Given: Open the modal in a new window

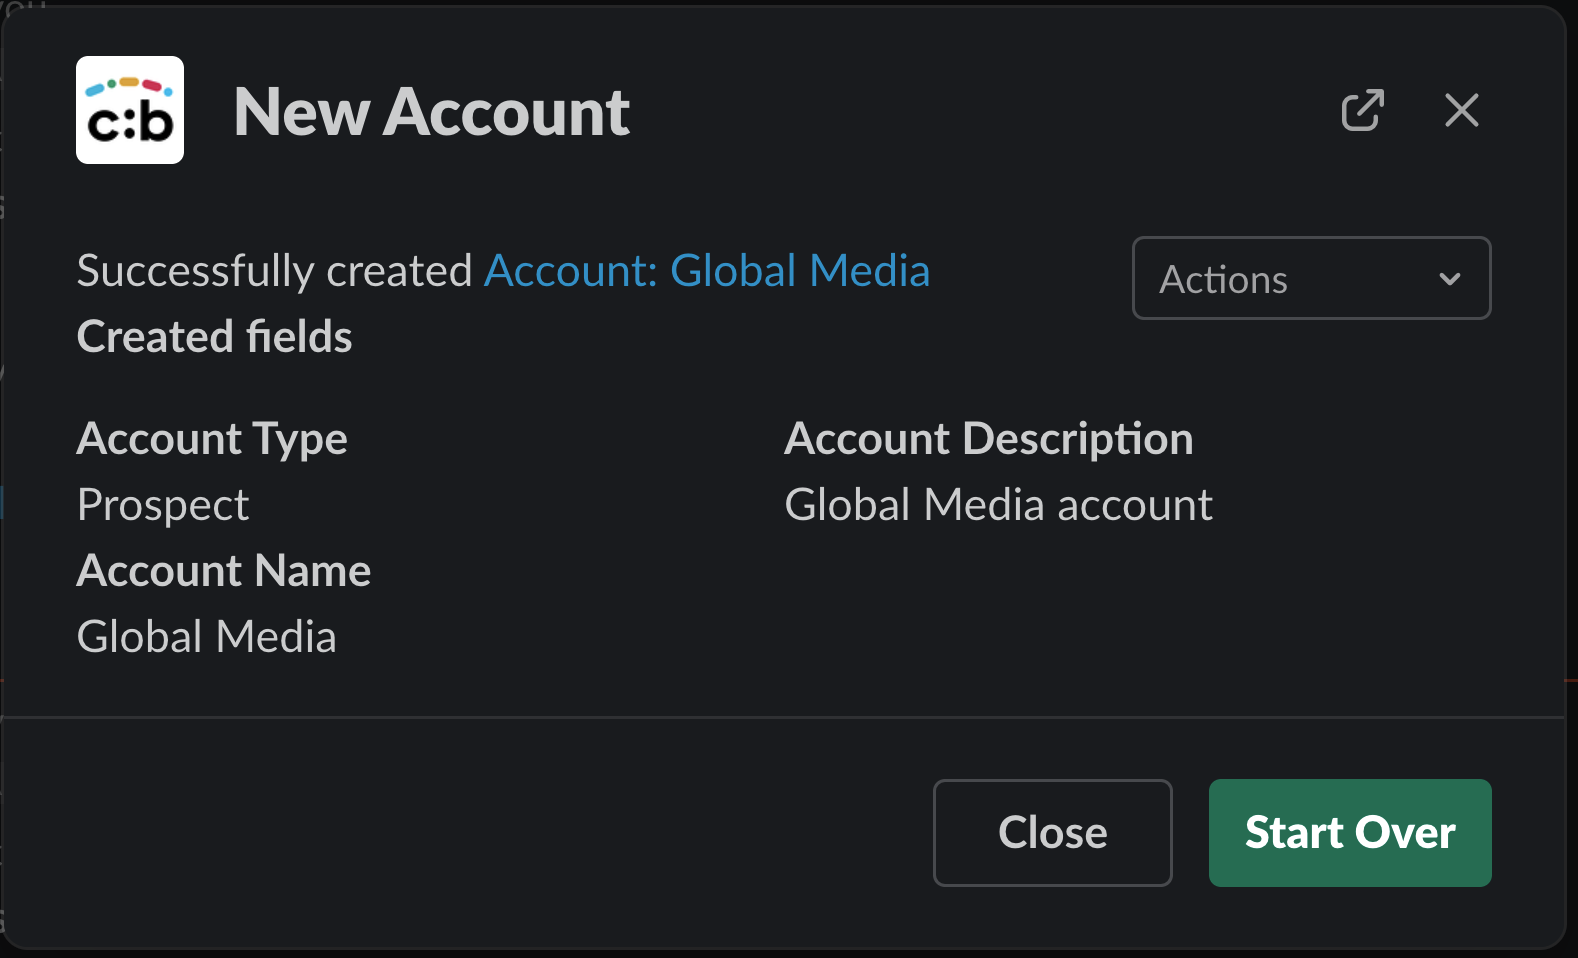Looking at the screenshot, I should point(1362,110).
